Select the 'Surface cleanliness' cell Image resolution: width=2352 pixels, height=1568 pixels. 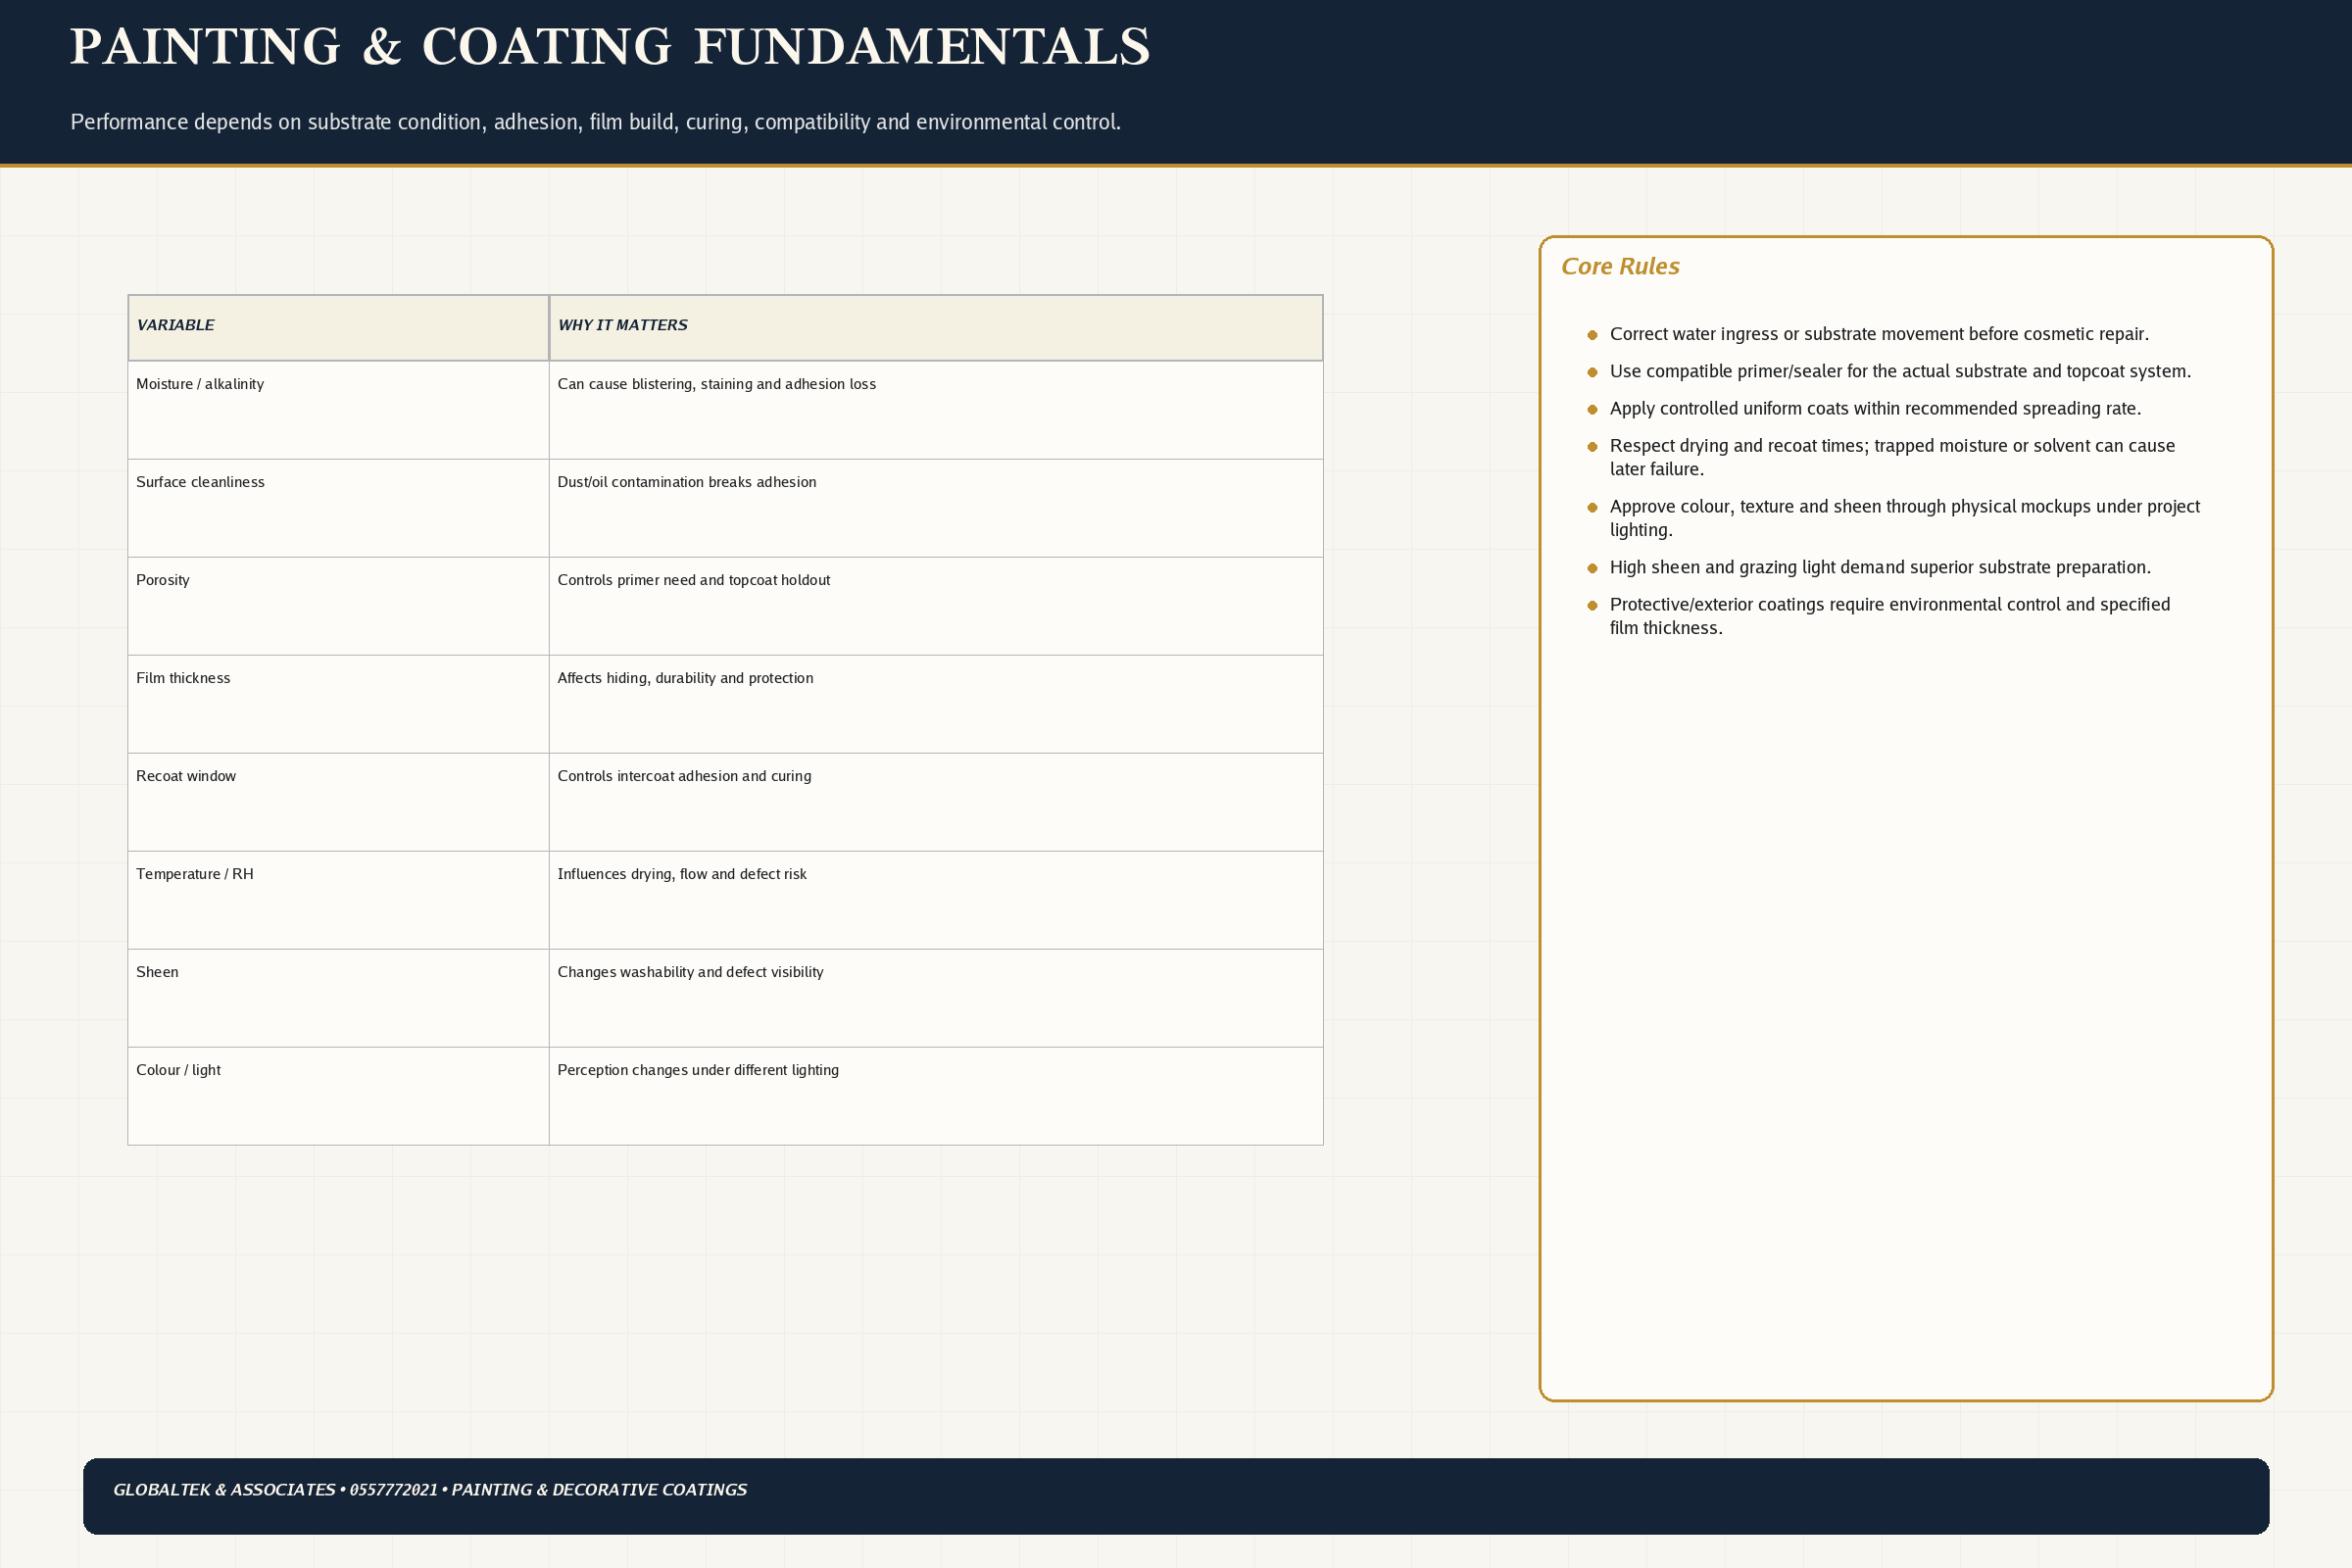tap(338, 508)
